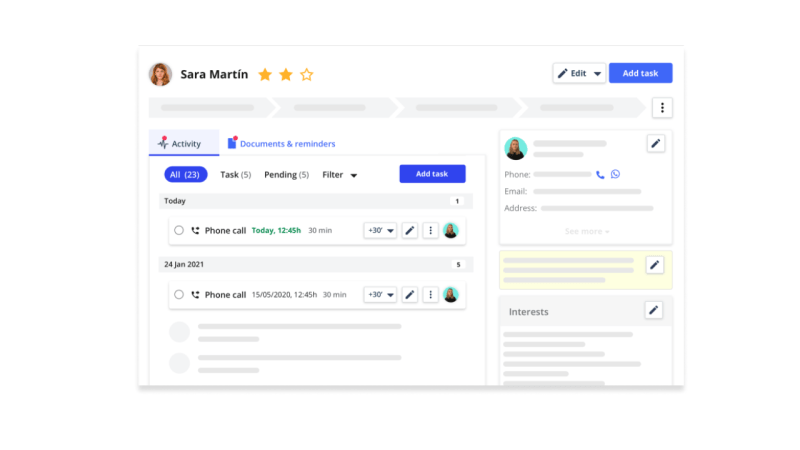The image size is (800, 450).
Task: Show Pending (5) tasks
Action: [286, 174]
